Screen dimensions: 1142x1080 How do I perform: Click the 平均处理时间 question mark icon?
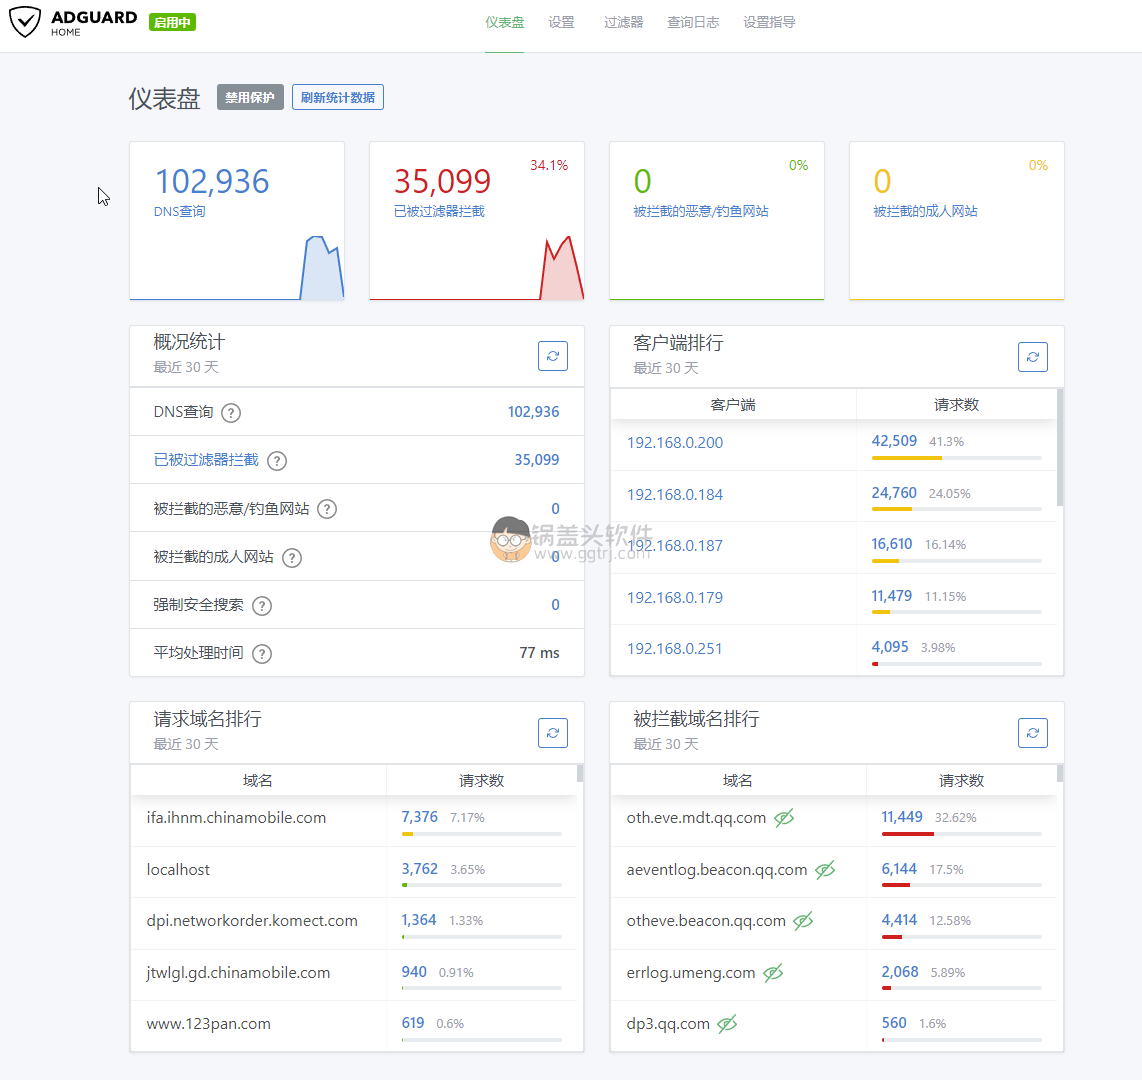pyautogui.click(x=261, y=653)
